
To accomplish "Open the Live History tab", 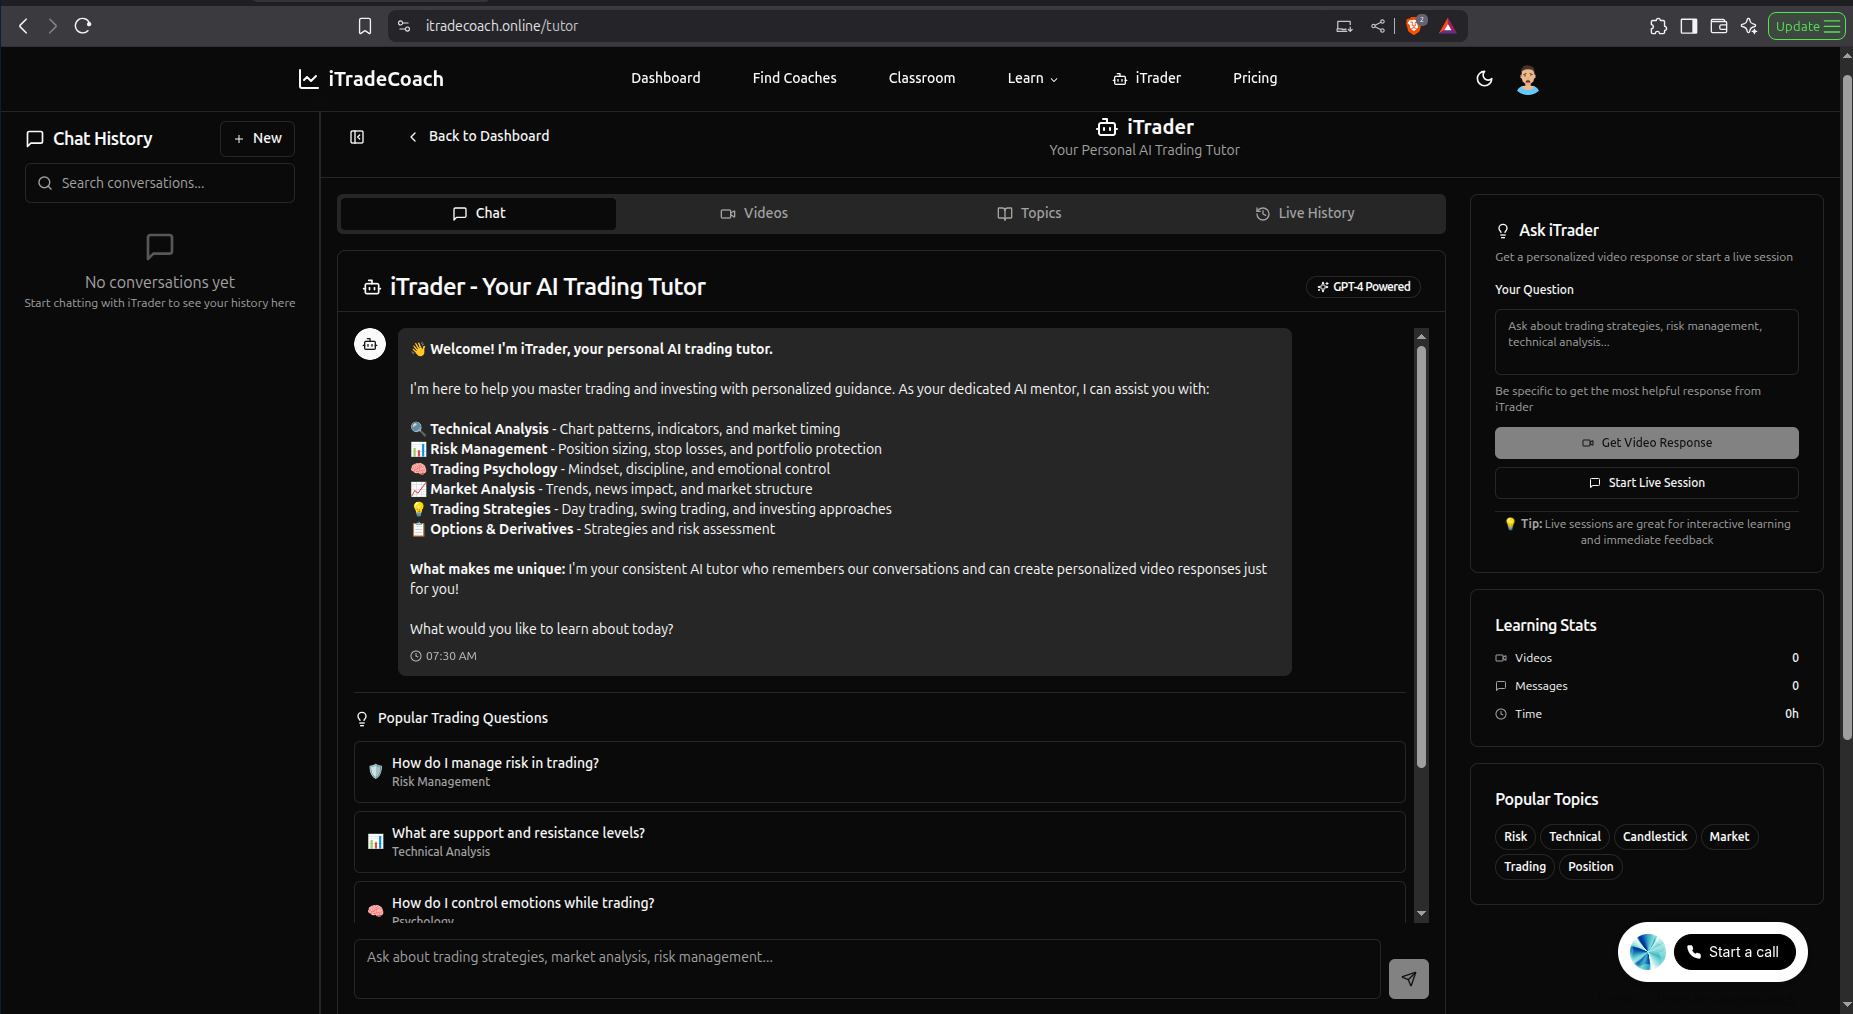I will pos(1305,213).
